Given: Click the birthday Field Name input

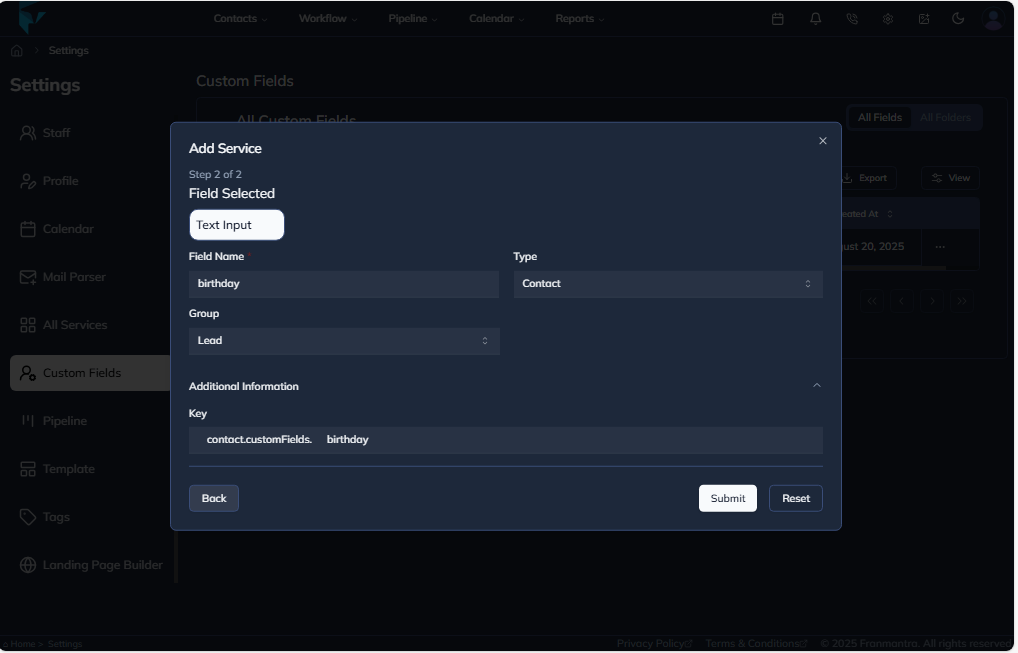Looking at the screenshot, I should point(344,283).
